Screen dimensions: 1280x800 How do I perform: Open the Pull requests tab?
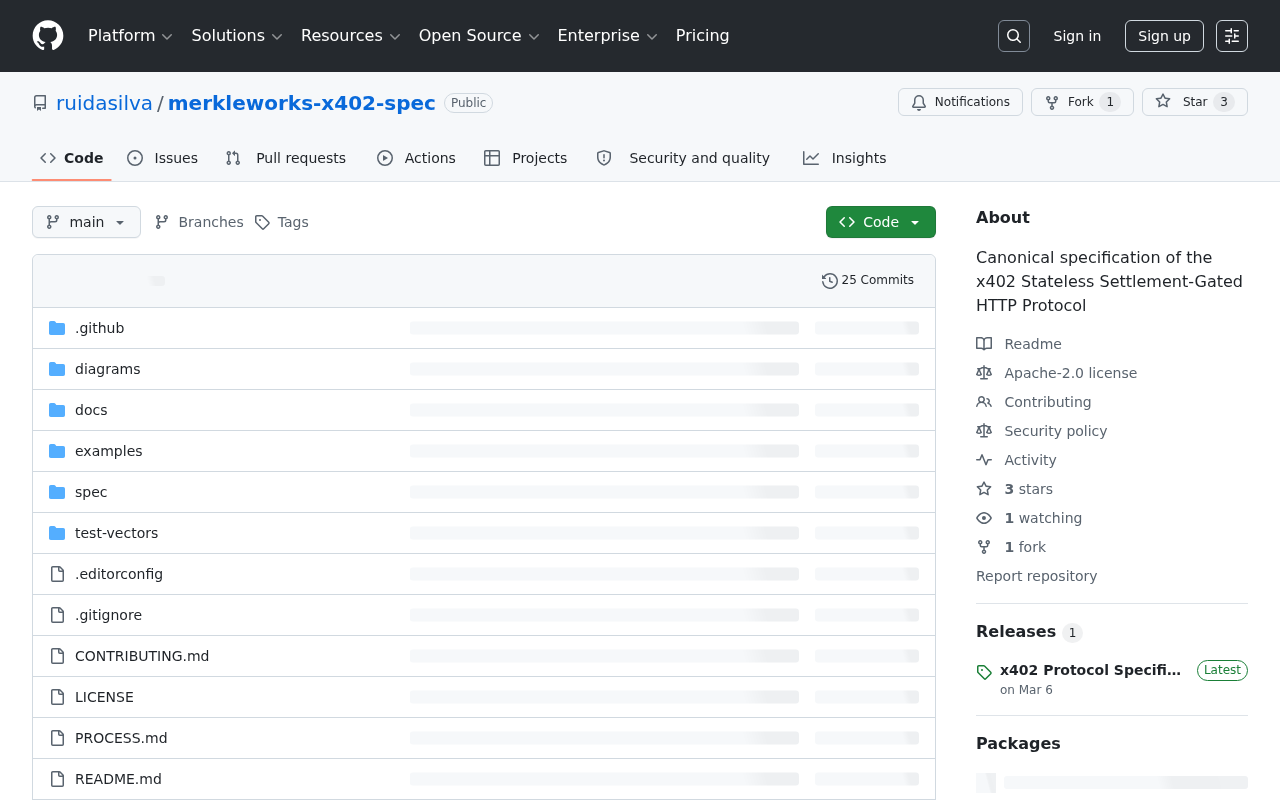[x=286, y=158]
